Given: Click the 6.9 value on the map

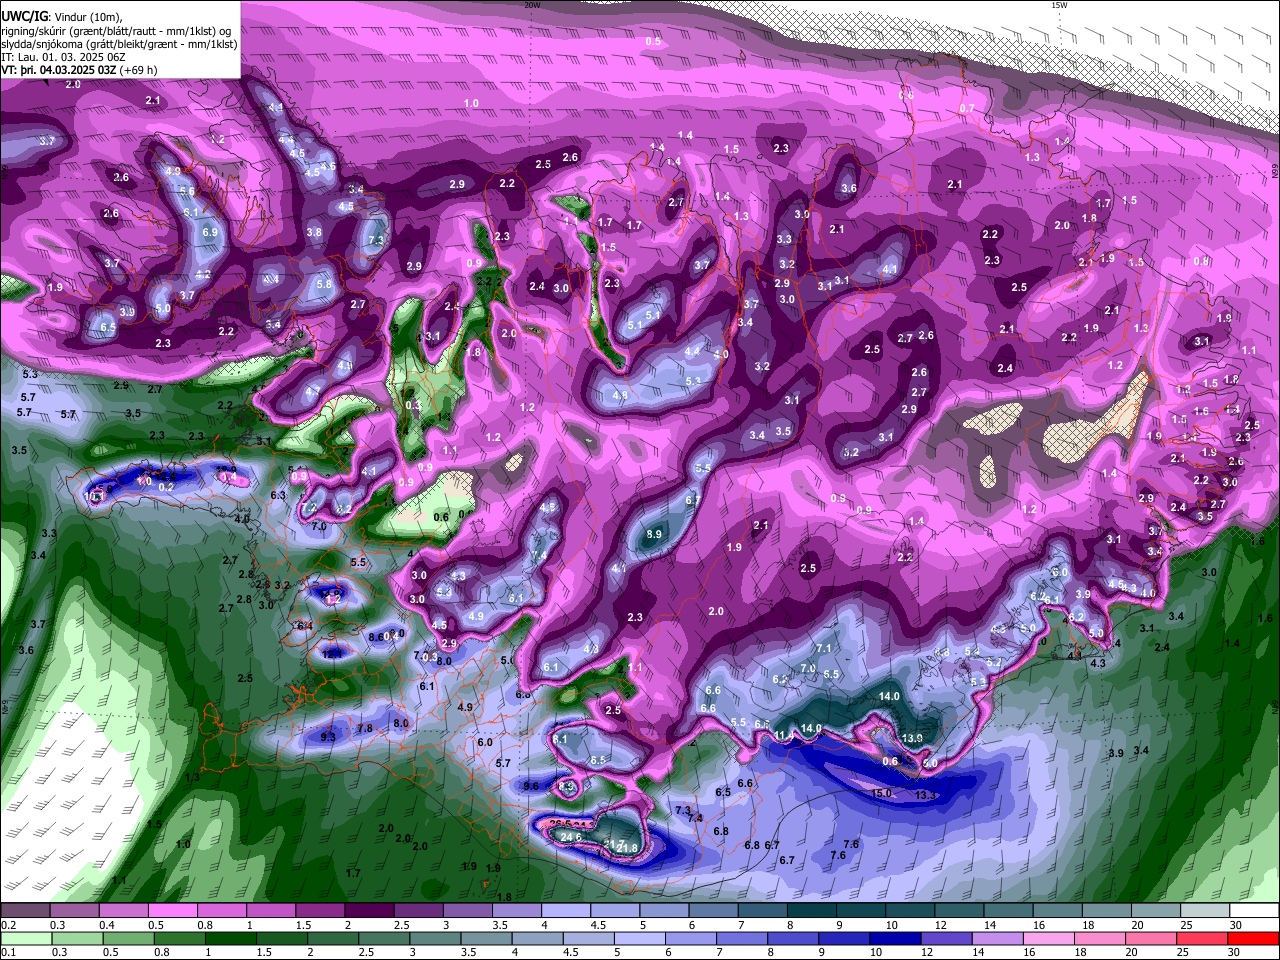Looking at the screenshot, I should (210, 232).
